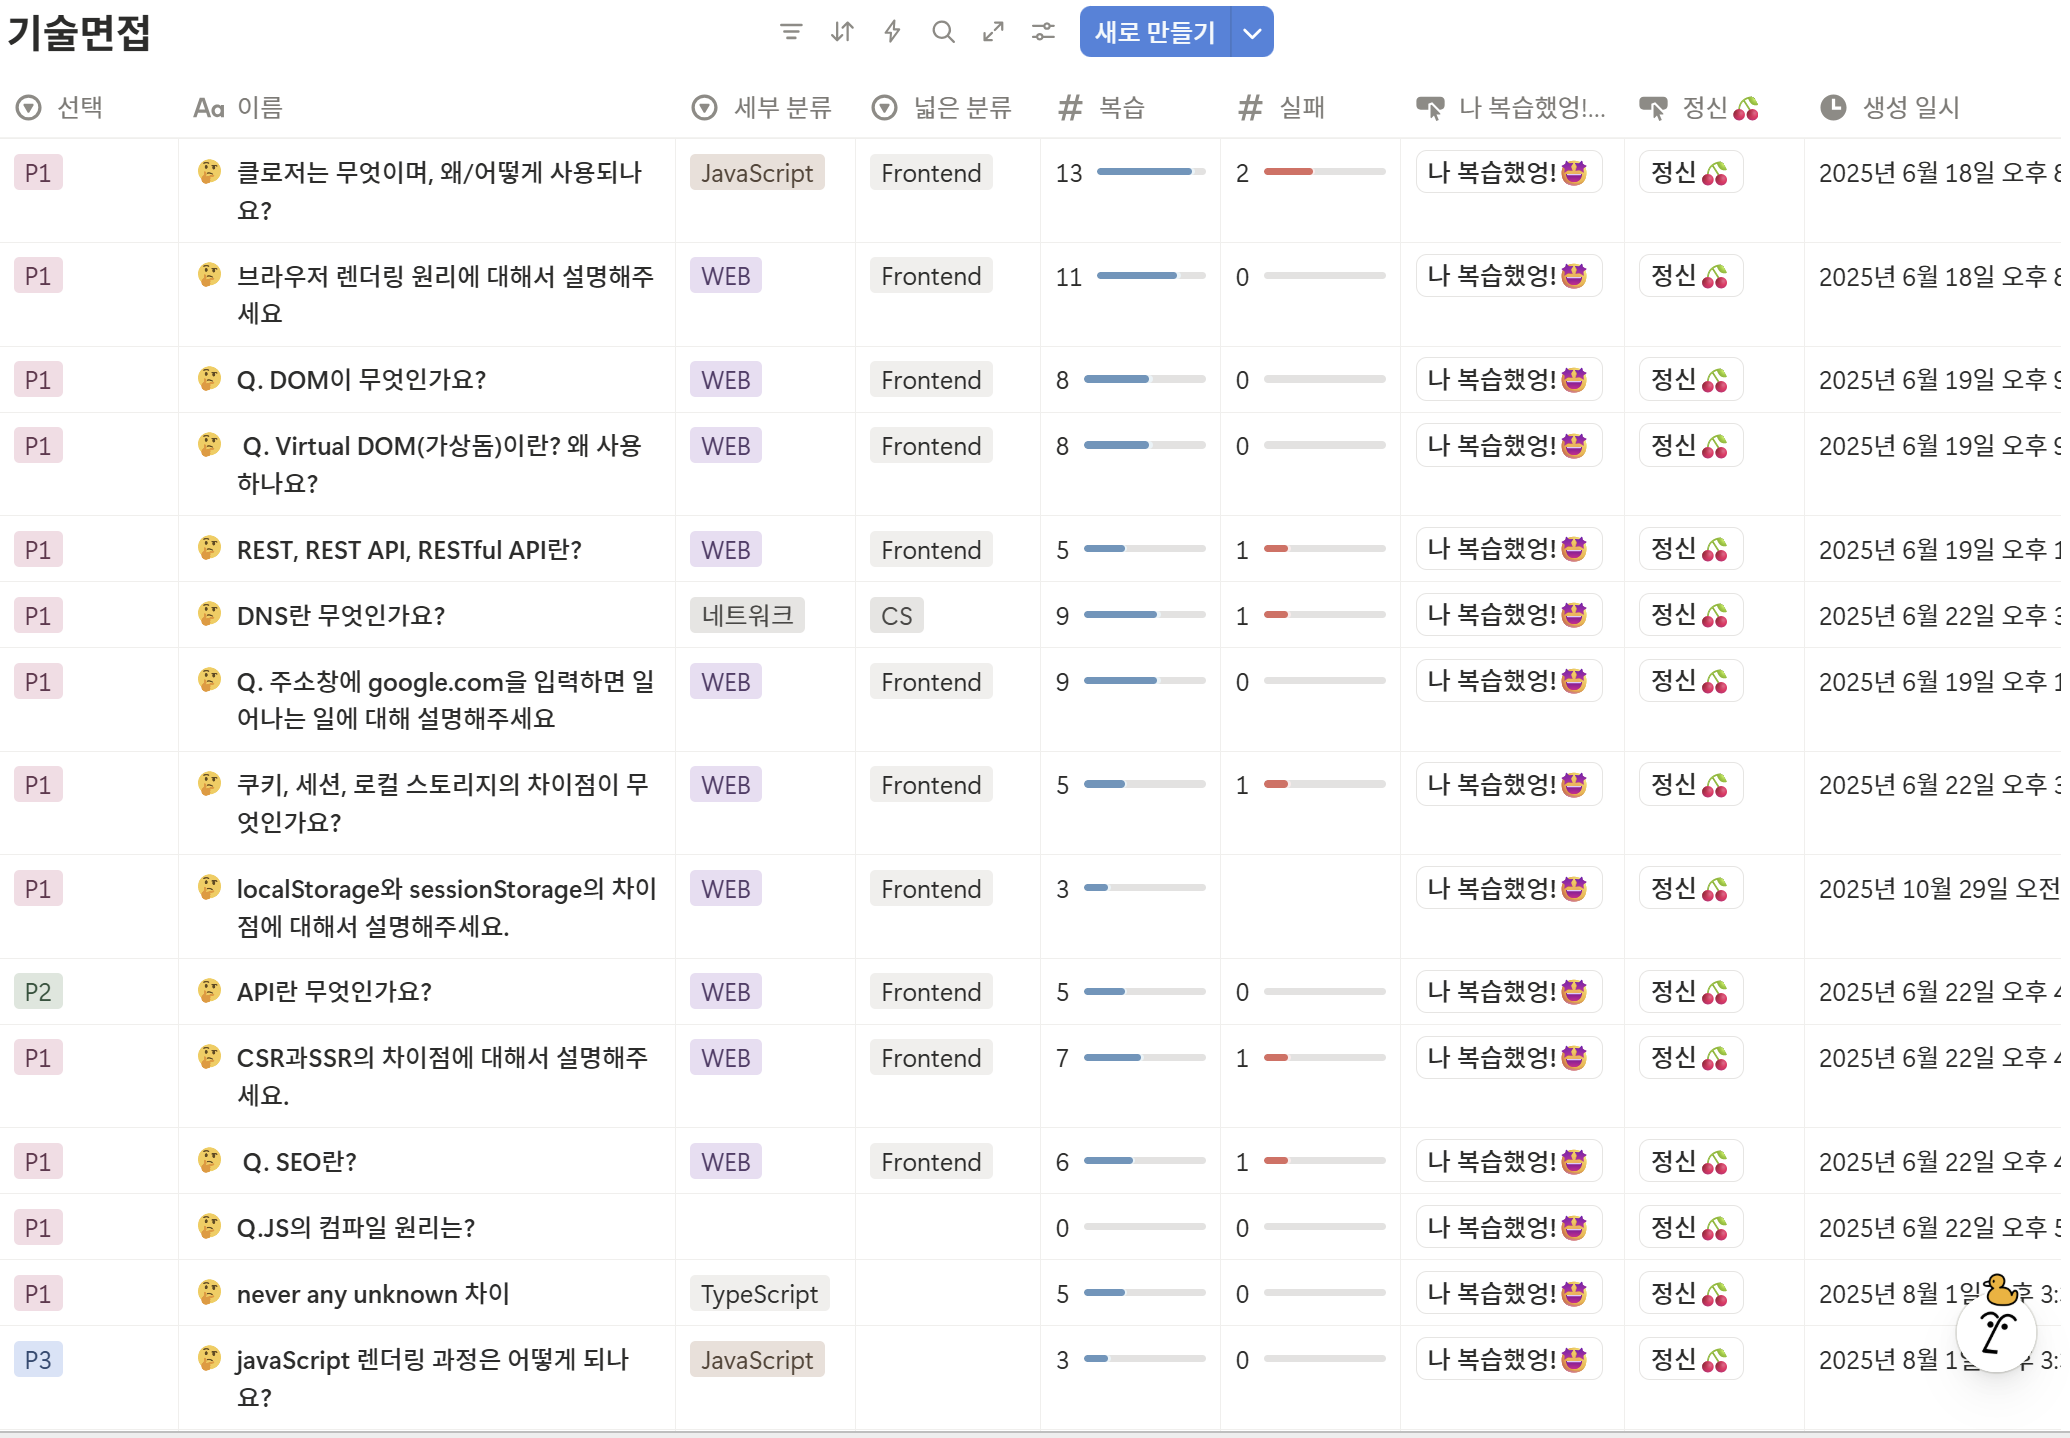This screenshot has height=1438, width=2070.
Task: Open CS tag in DNS row
Action: pyautogui.click(x=896, y=615)
